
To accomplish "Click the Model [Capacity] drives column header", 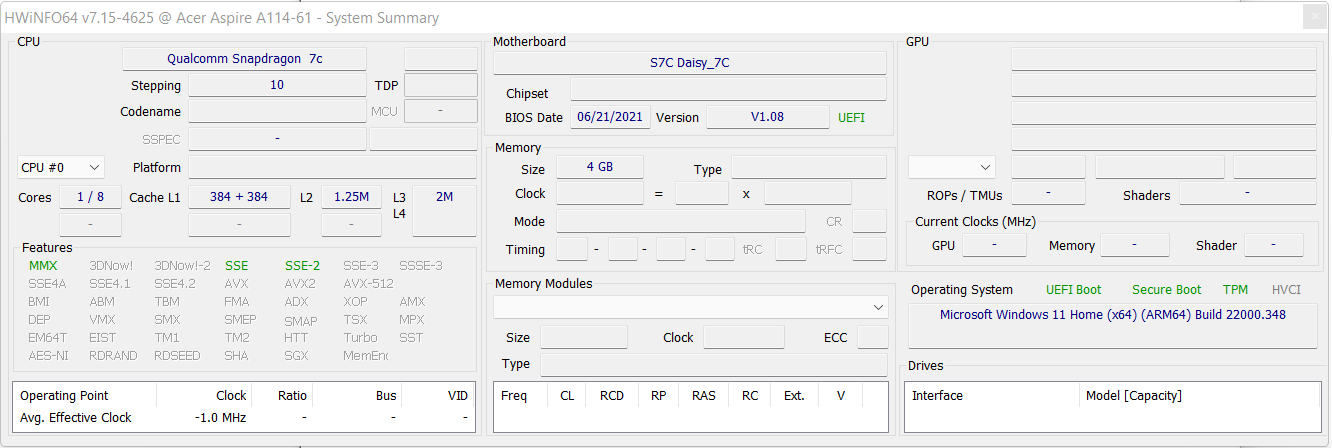I will (x=1133, y=396).
